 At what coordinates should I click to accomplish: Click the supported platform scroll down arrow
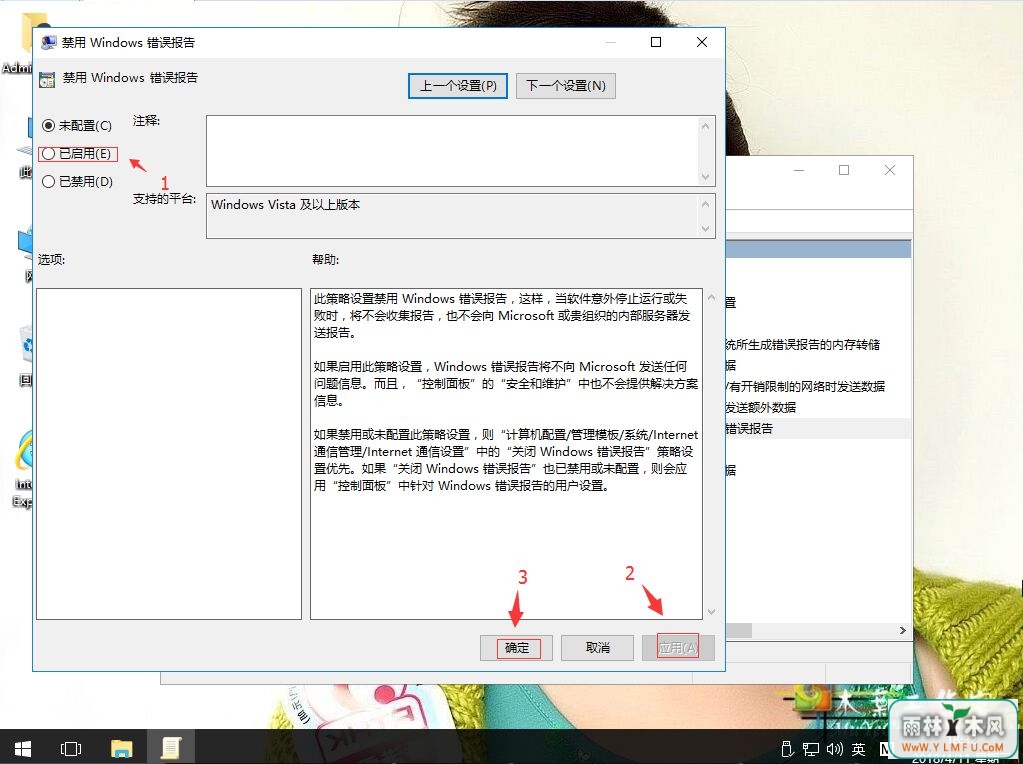[x=705, y=228]
